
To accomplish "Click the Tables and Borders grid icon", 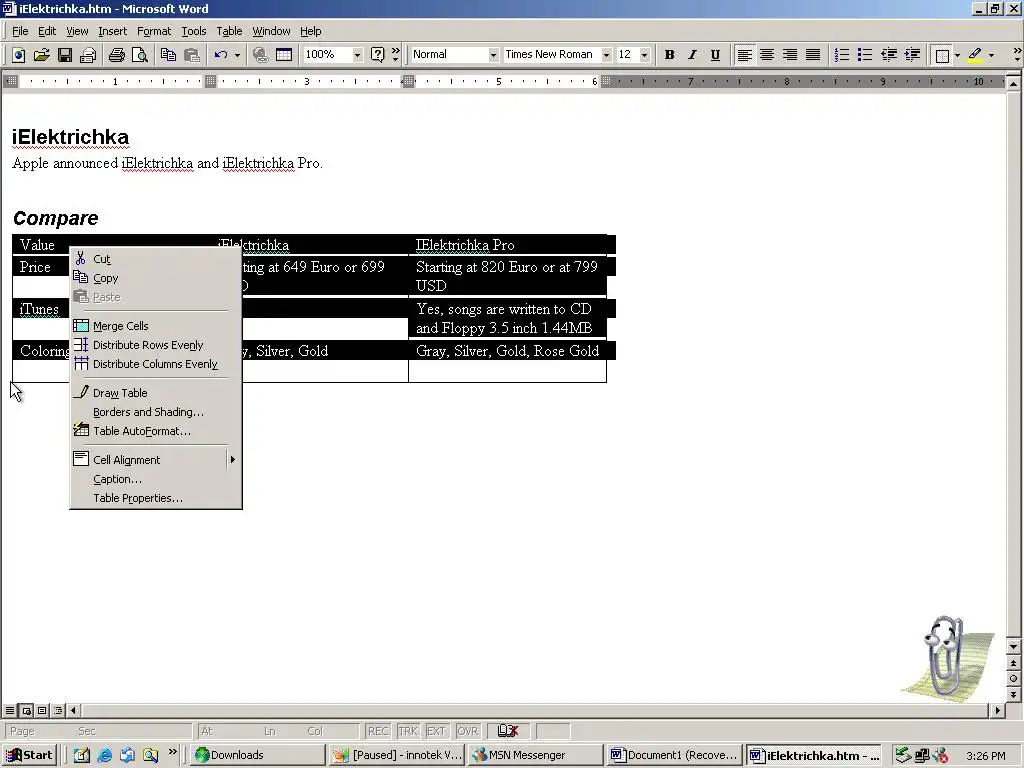I will (x=284, y=55).
